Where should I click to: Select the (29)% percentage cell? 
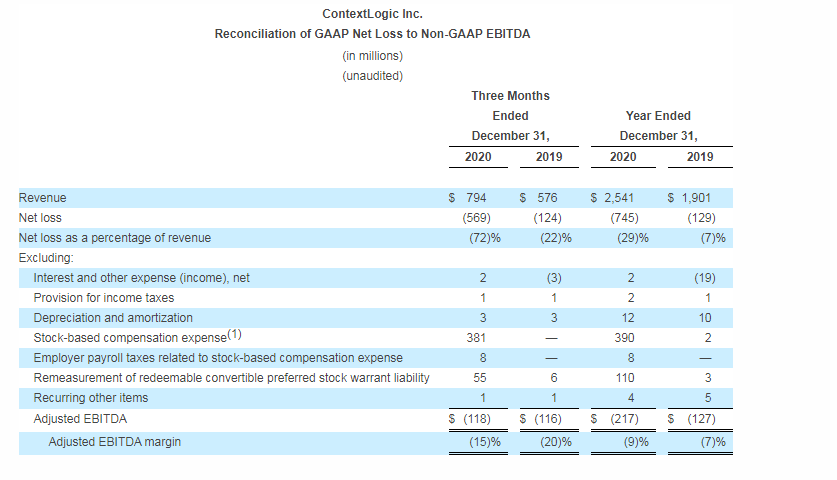pyautogui.click(x=633, y=238)
